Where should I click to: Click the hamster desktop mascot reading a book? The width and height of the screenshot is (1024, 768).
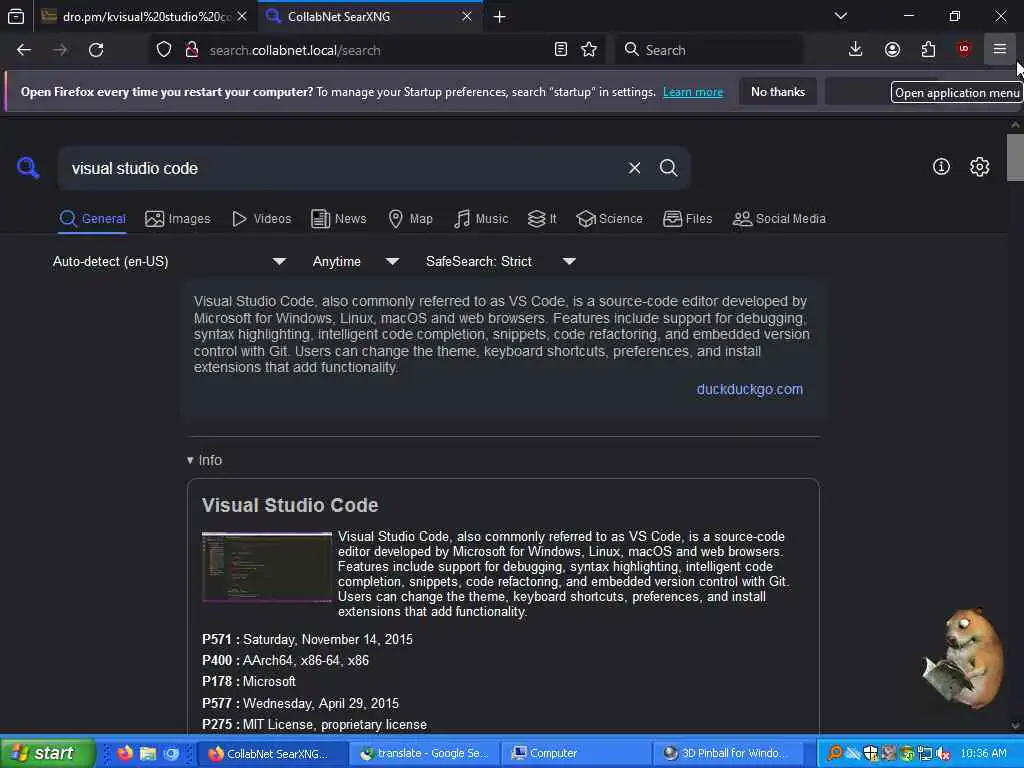click(963, 658)
